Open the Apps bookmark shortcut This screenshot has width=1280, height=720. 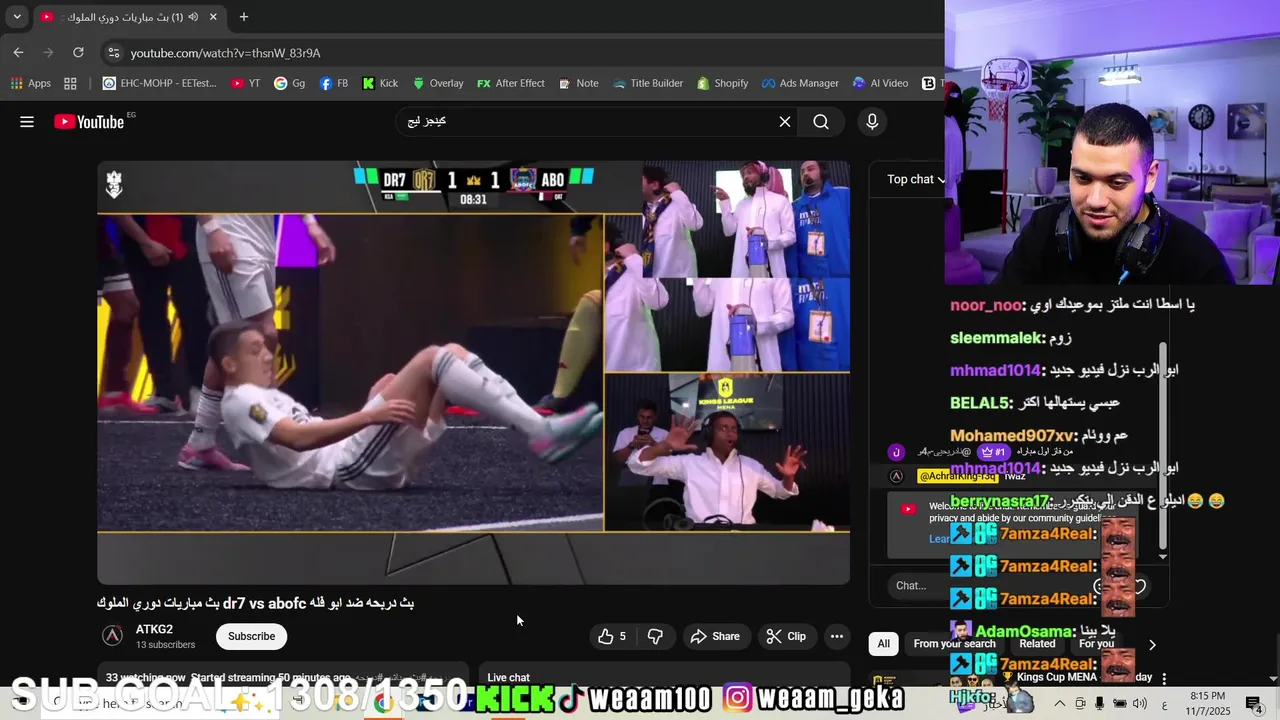tap(30, 83)
